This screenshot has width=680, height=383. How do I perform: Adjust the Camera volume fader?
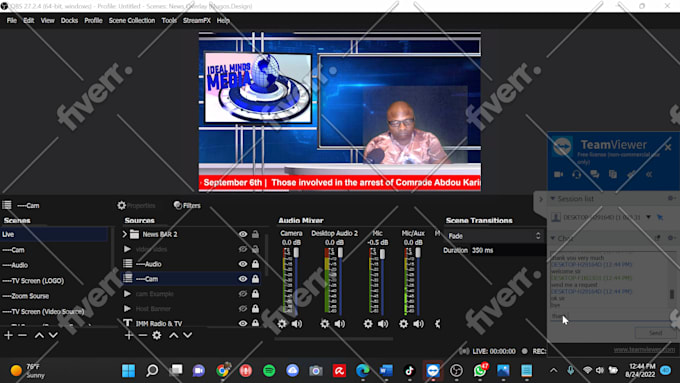coord(296,252)
